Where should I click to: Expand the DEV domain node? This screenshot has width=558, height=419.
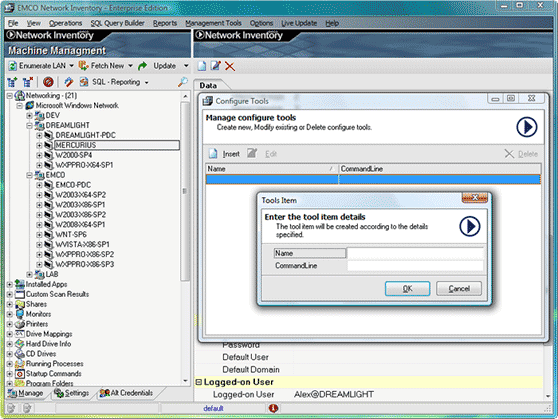(30, 115)
